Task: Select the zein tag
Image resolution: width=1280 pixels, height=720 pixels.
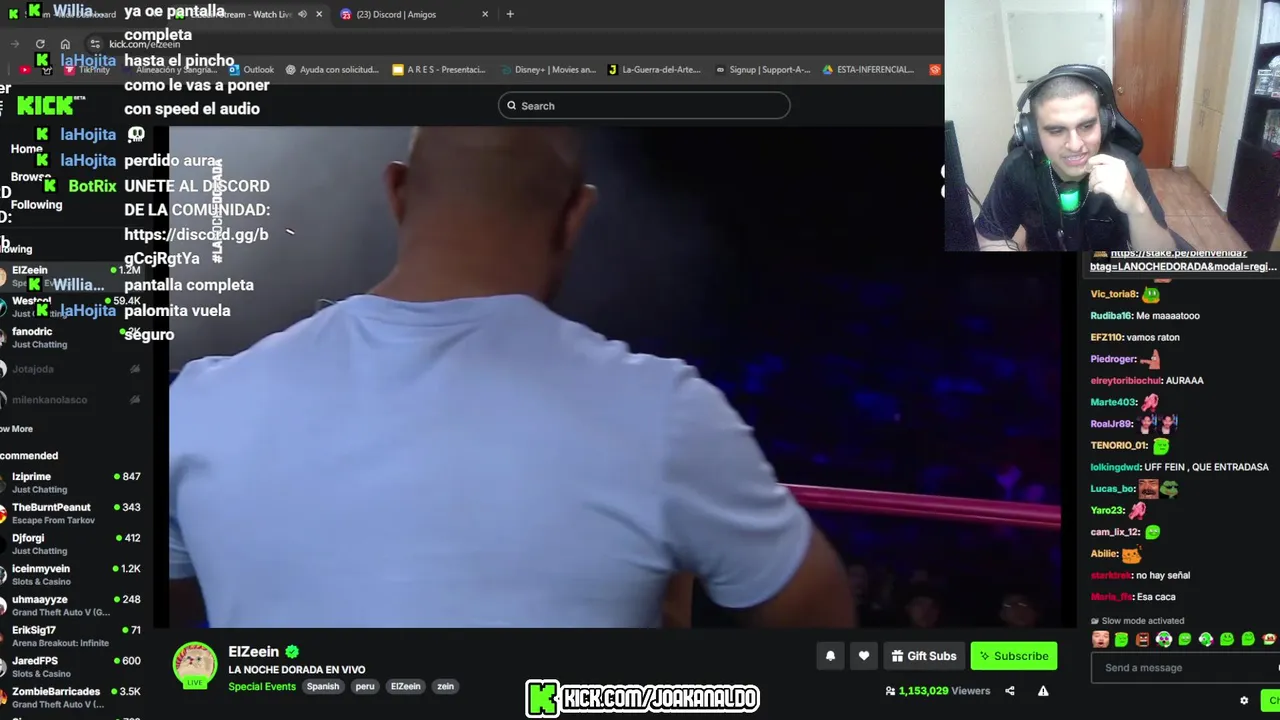Action: (x=445, y=687)
